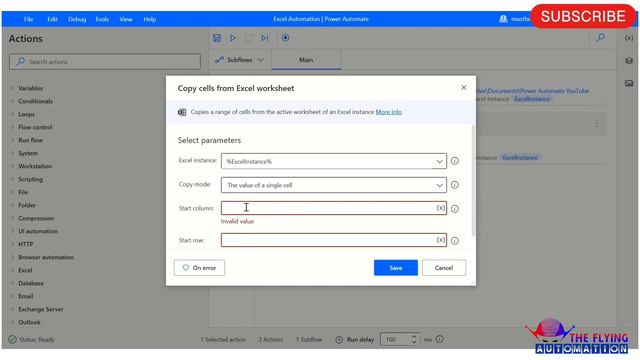Click info icon next to Copy mode
Screen dimensions: 640x360
(455, 185)
